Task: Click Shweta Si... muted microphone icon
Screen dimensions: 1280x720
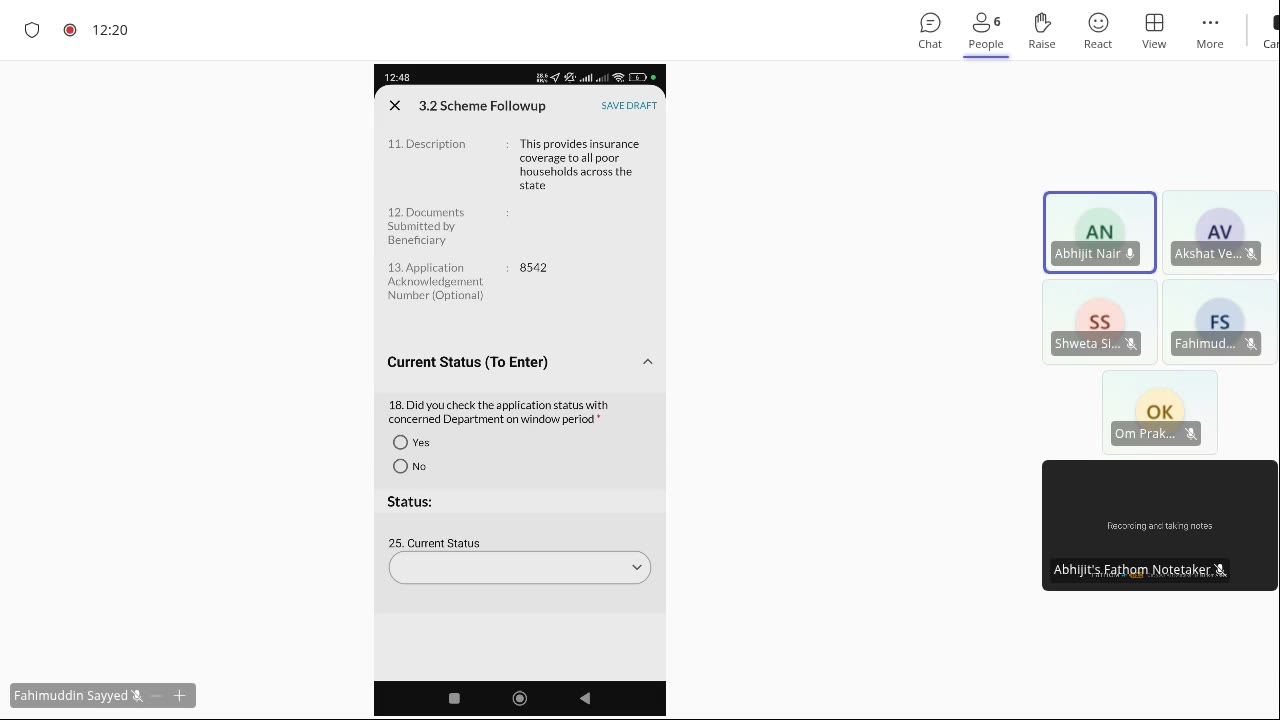Action: point(1130,344)
